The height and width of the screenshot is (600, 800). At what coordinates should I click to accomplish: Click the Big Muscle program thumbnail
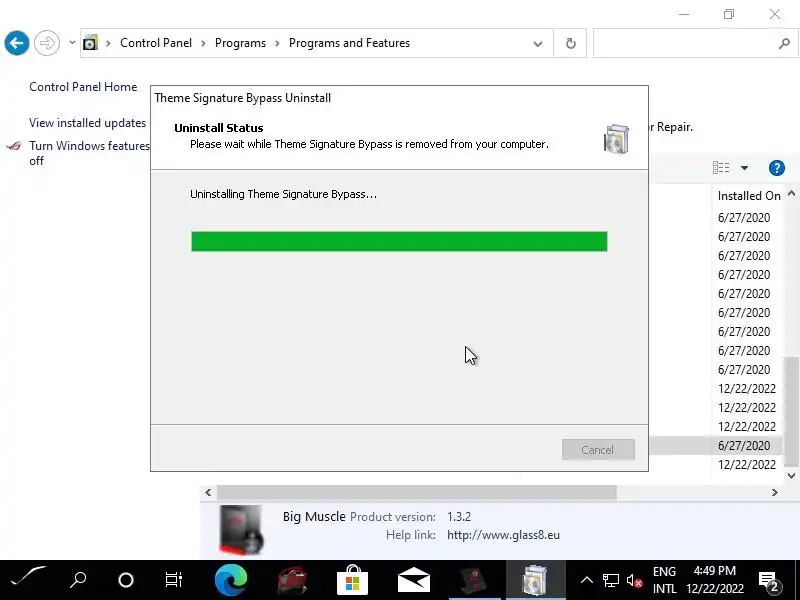coord(241,530)
